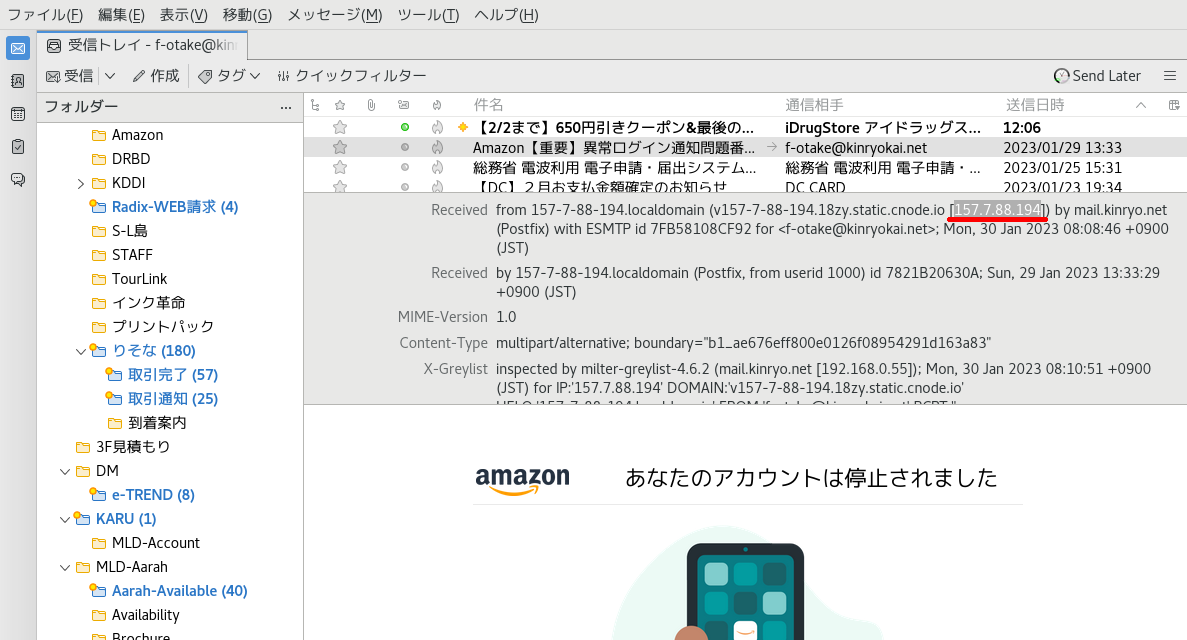Open the タグ dropdown menu
The width and height of the screenshot is (1187, 640).
click(x=229, y=76)
